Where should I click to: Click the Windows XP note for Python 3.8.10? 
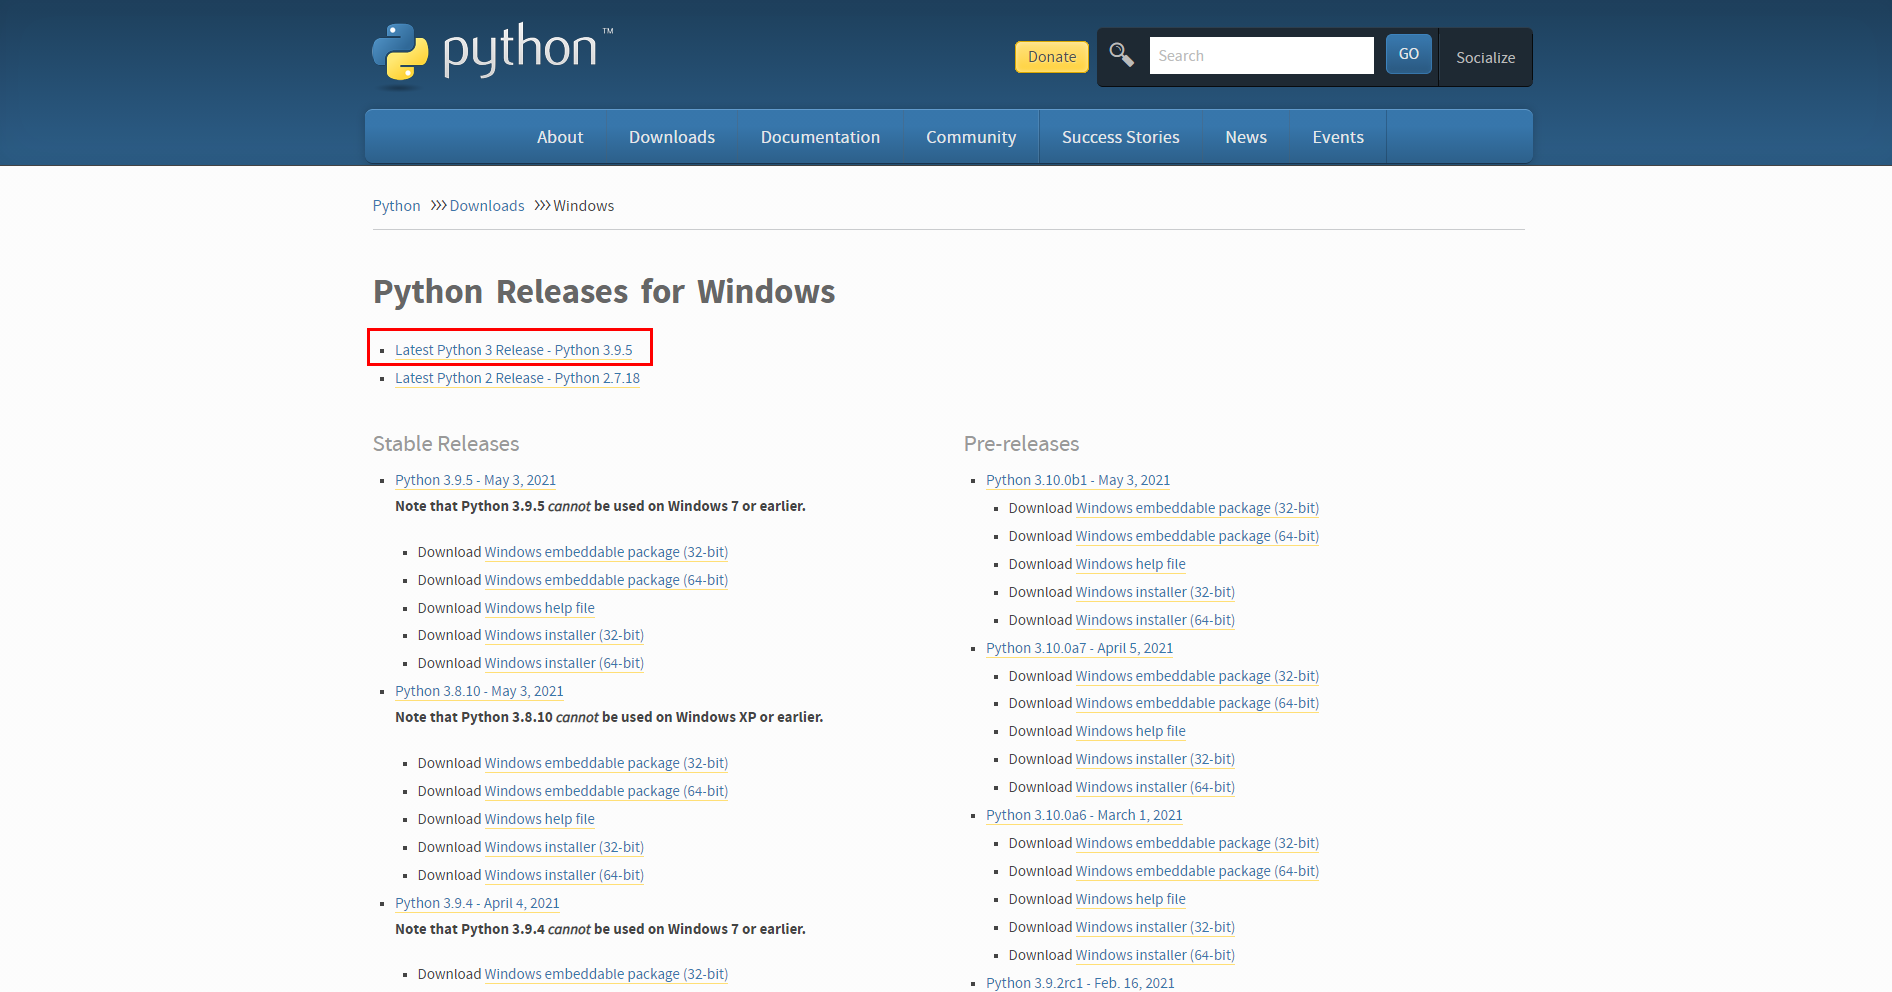point(609,717)
